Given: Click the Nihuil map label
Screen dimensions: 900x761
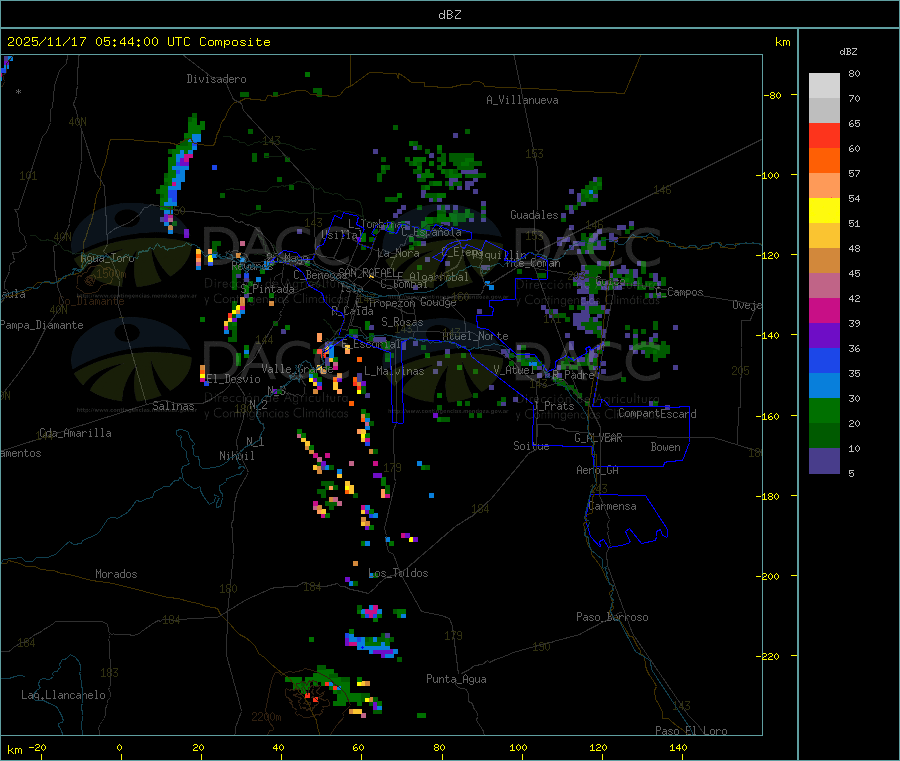Looking at the screenshot, I should (237, 456).
